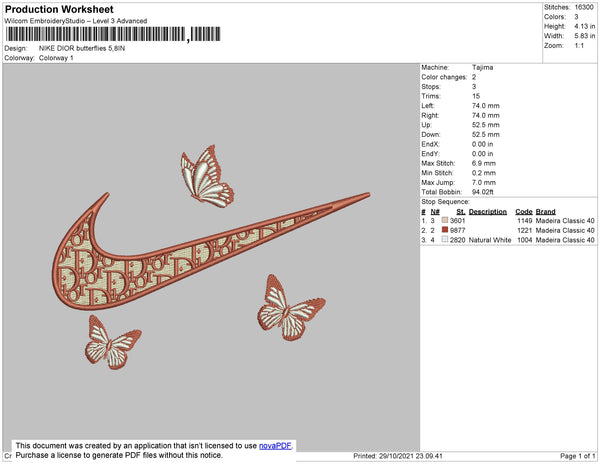Screen dimensions: 600x464
Task: Select the 9877 red thread swatch
Action: click(444, 230)
